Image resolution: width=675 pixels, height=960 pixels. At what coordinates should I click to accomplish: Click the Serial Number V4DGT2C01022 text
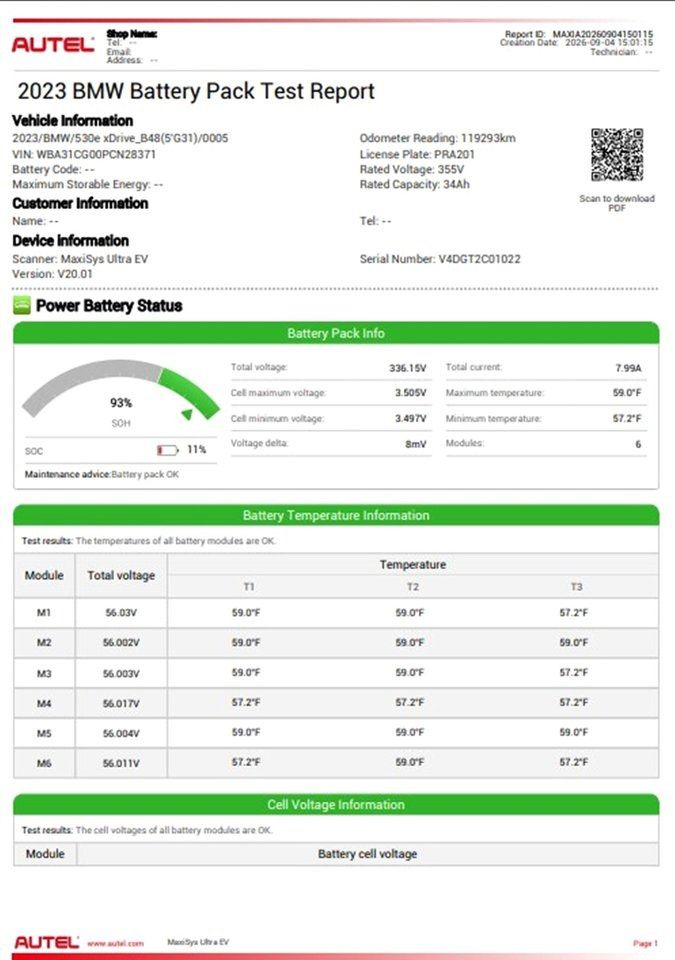(440, 259)
